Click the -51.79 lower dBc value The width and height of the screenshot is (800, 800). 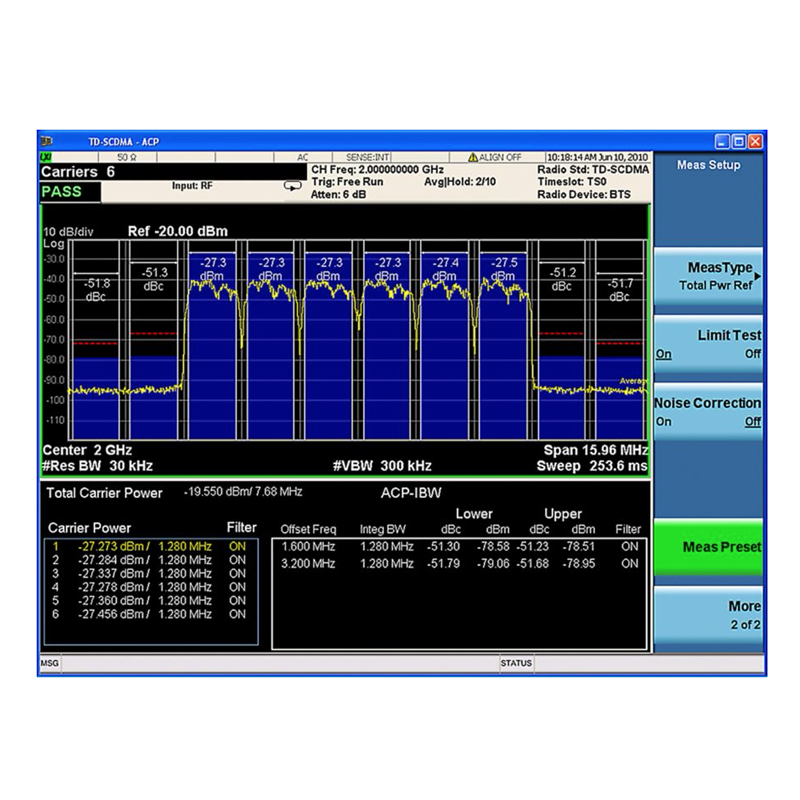click(443, 564)
